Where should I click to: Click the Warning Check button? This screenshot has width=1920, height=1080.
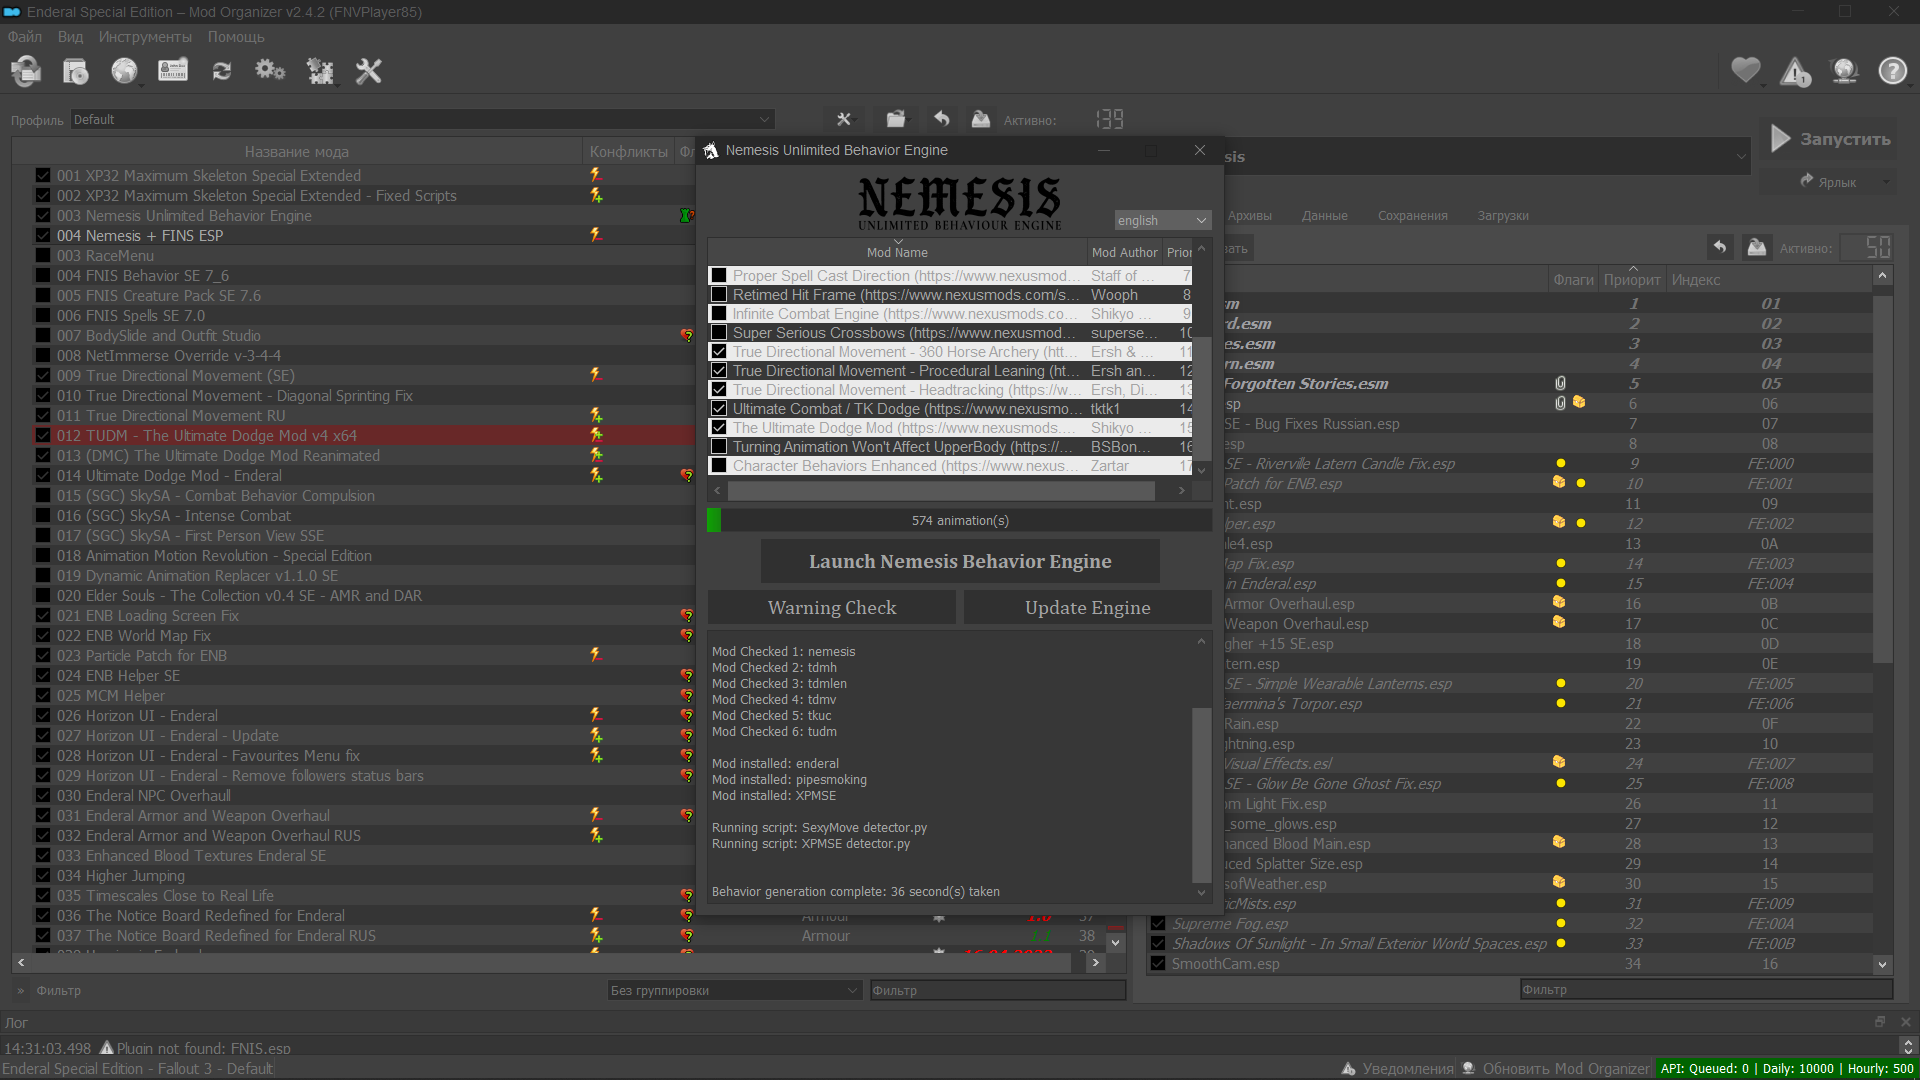pos(832,607)
